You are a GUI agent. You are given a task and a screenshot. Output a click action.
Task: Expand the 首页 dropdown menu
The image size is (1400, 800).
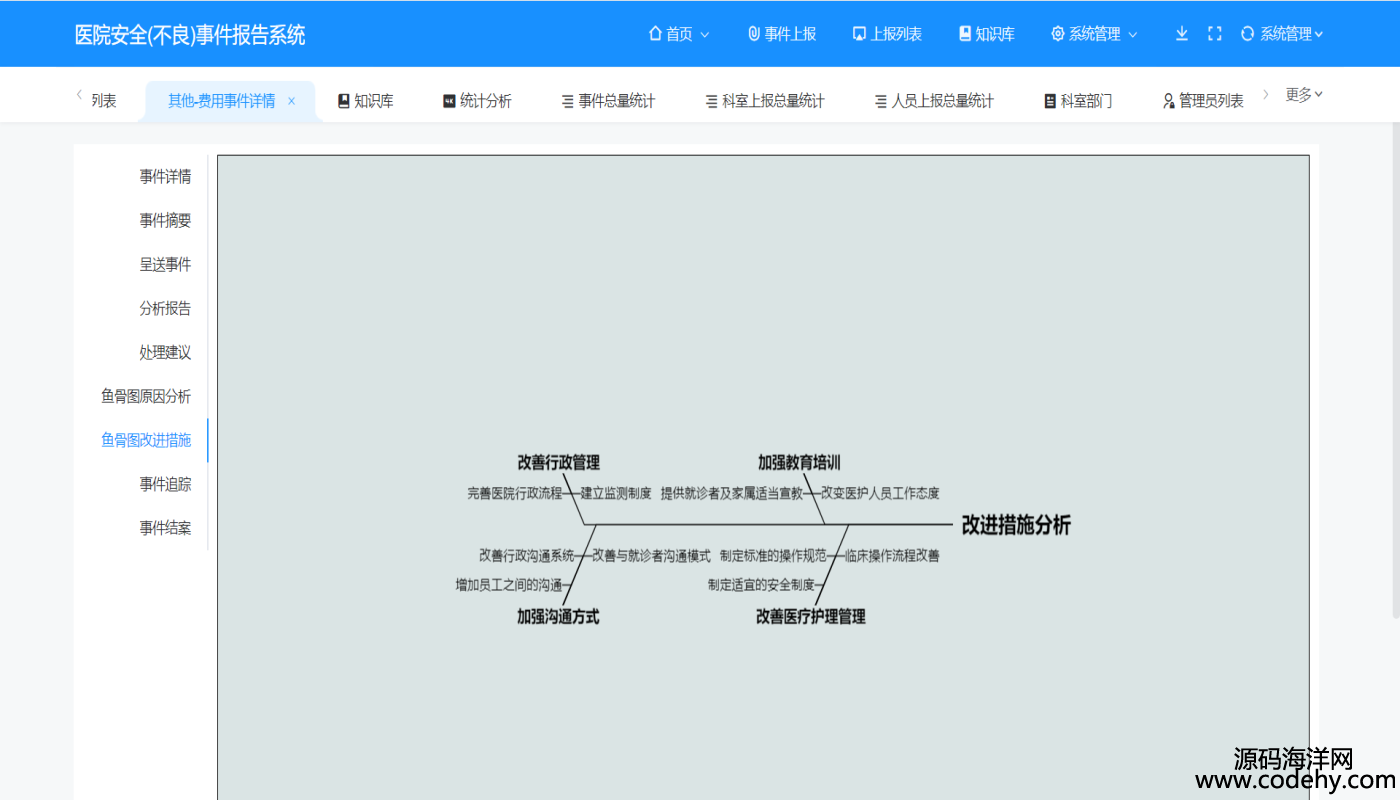(679, 34)
